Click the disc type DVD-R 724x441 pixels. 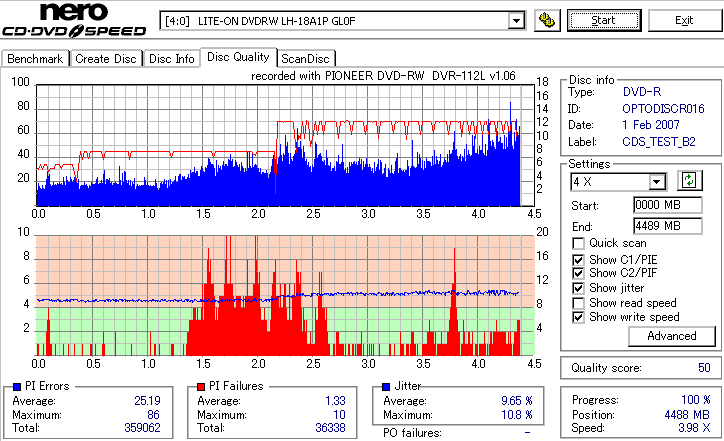[642, 92]
